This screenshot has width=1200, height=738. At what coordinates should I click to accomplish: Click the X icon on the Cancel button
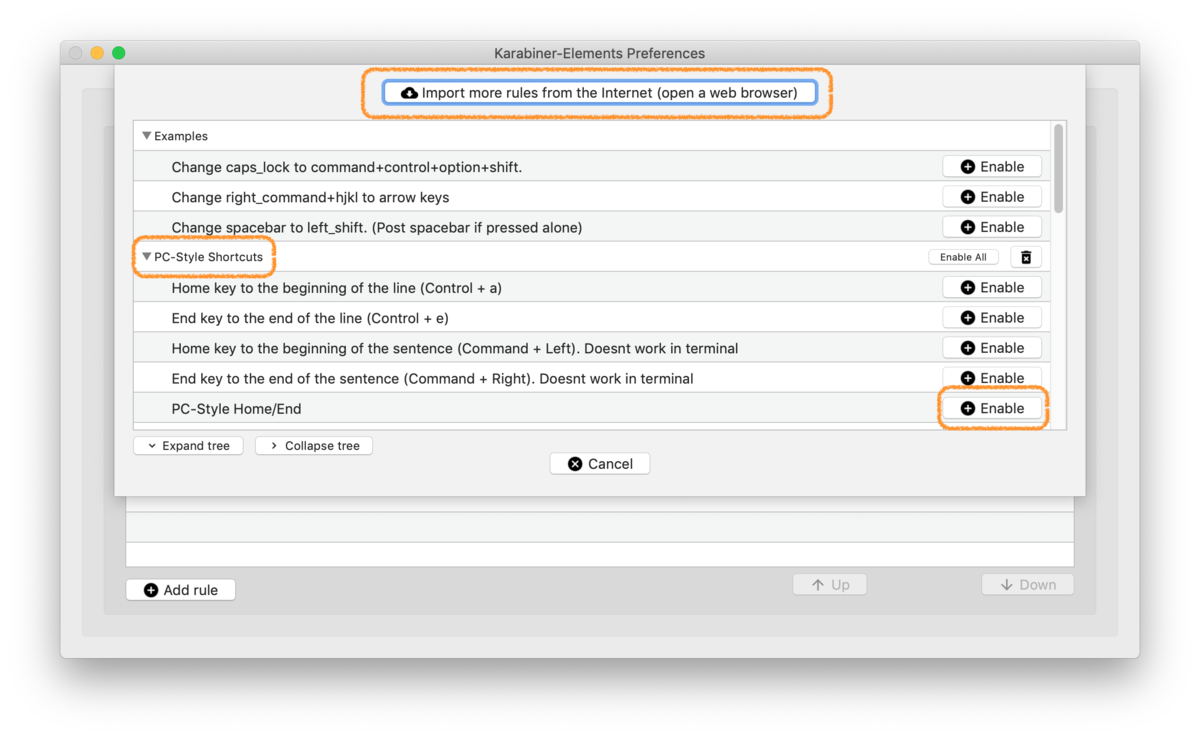575,464
